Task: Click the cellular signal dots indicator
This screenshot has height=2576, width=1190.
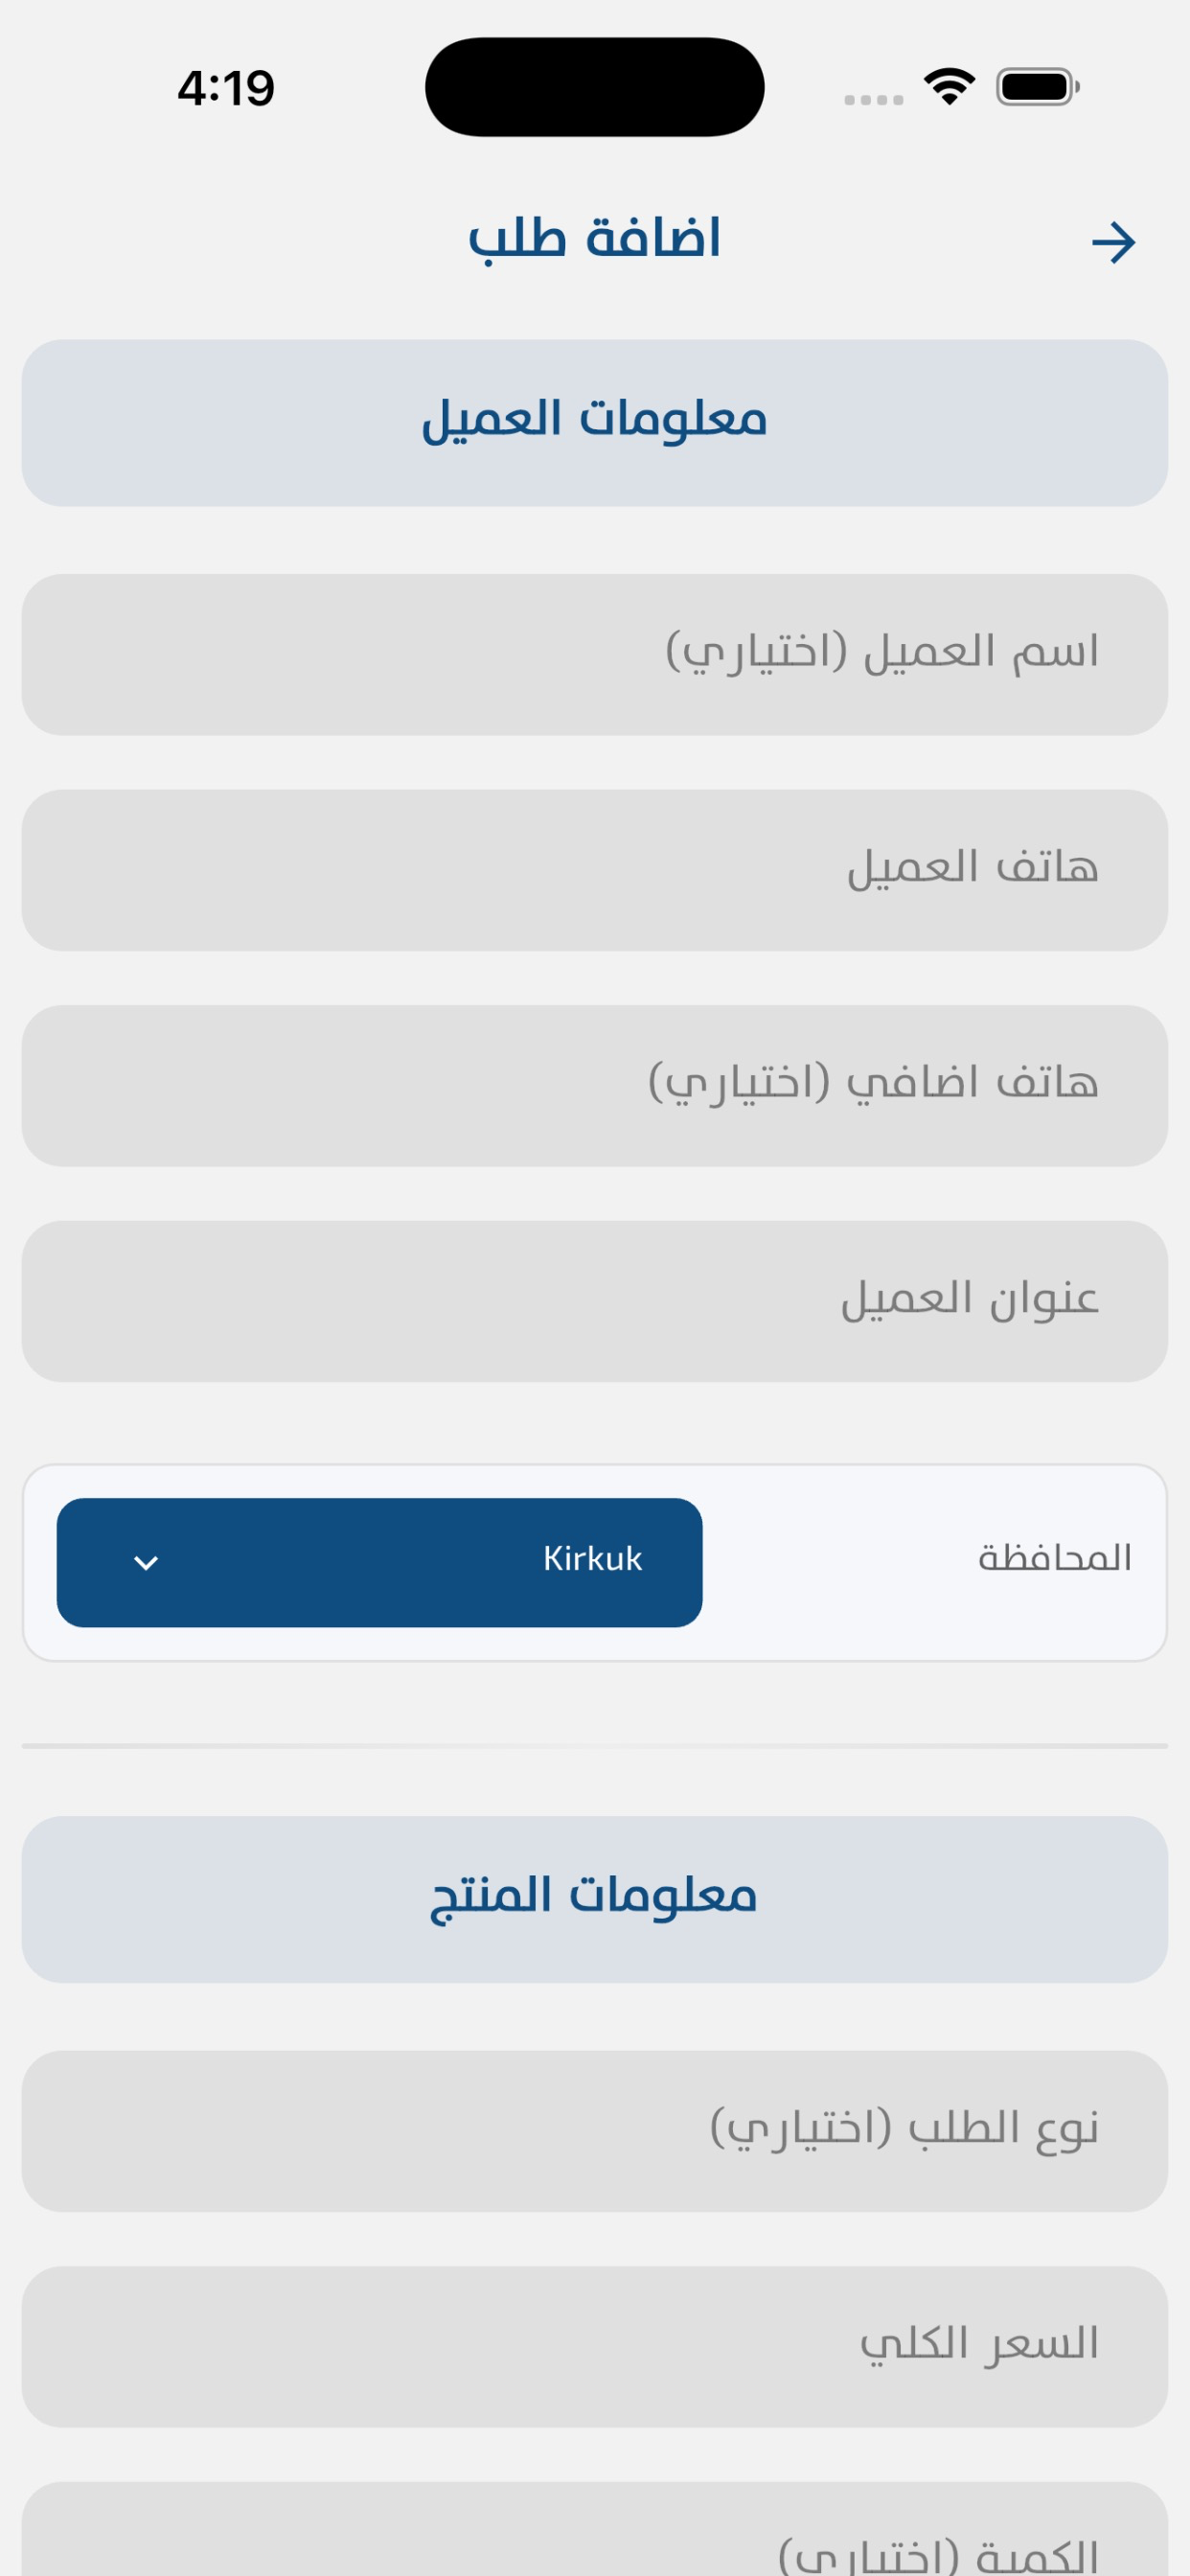Action: (x=873, y=99)
